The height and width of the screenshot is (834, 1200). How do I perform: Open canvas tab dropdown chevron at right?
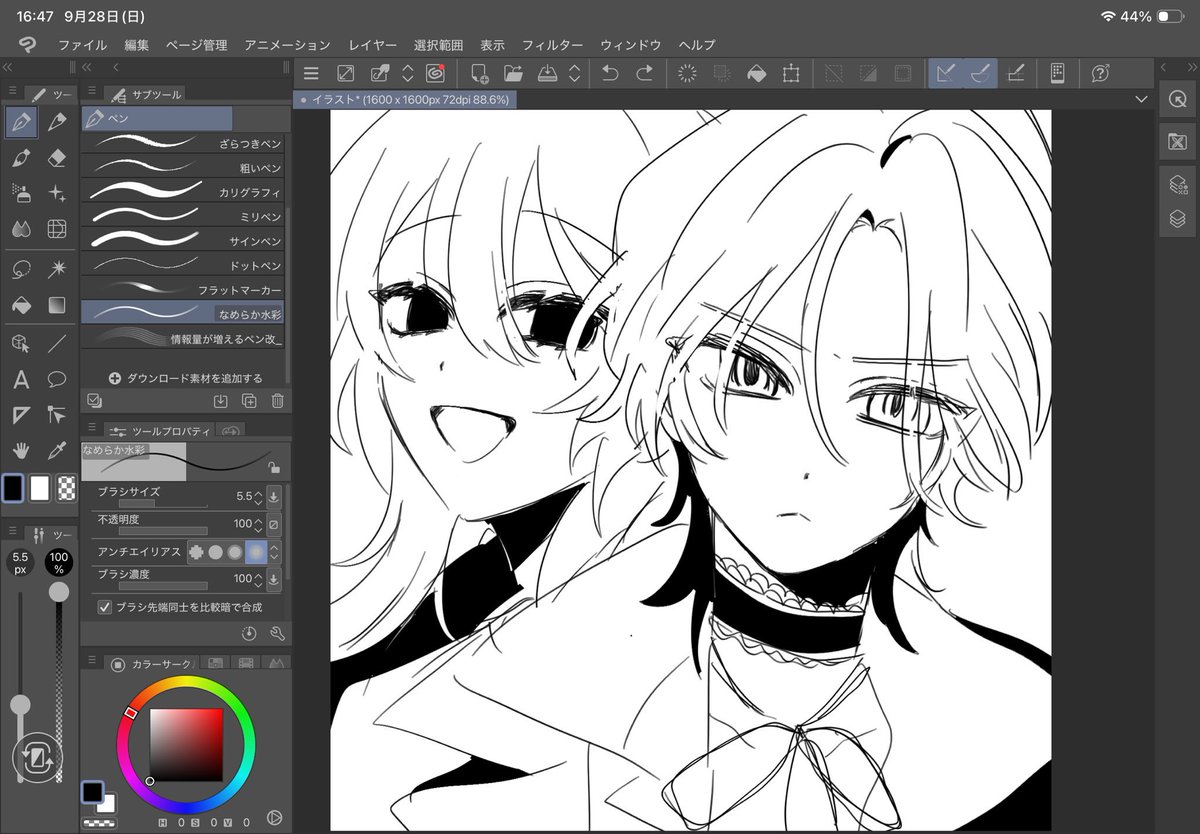pyautogui.click(x=1142, y=100)
